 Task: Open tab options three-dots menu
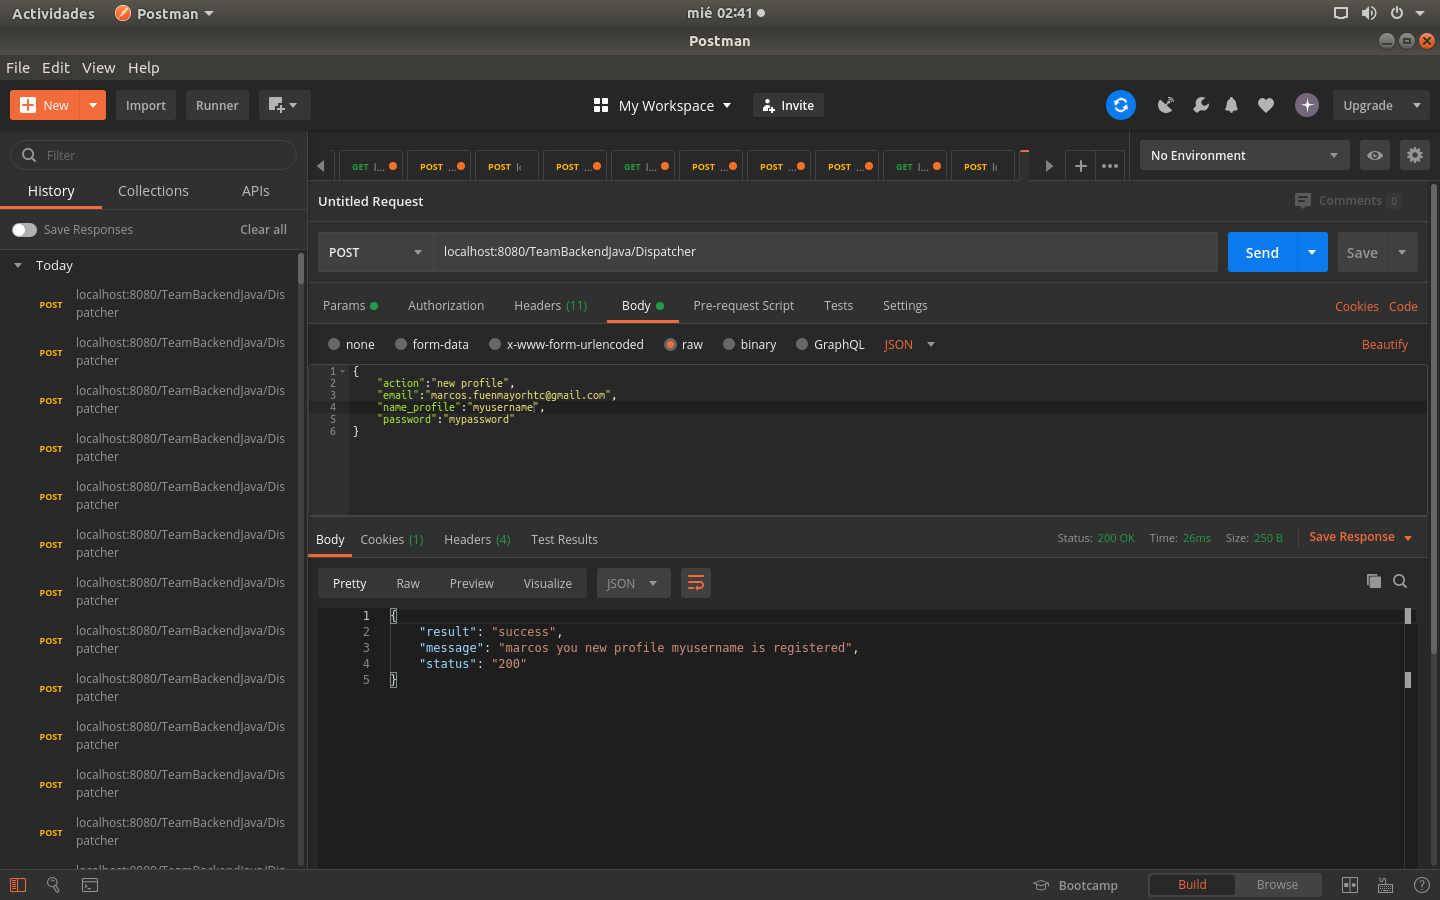[1110, 166]
